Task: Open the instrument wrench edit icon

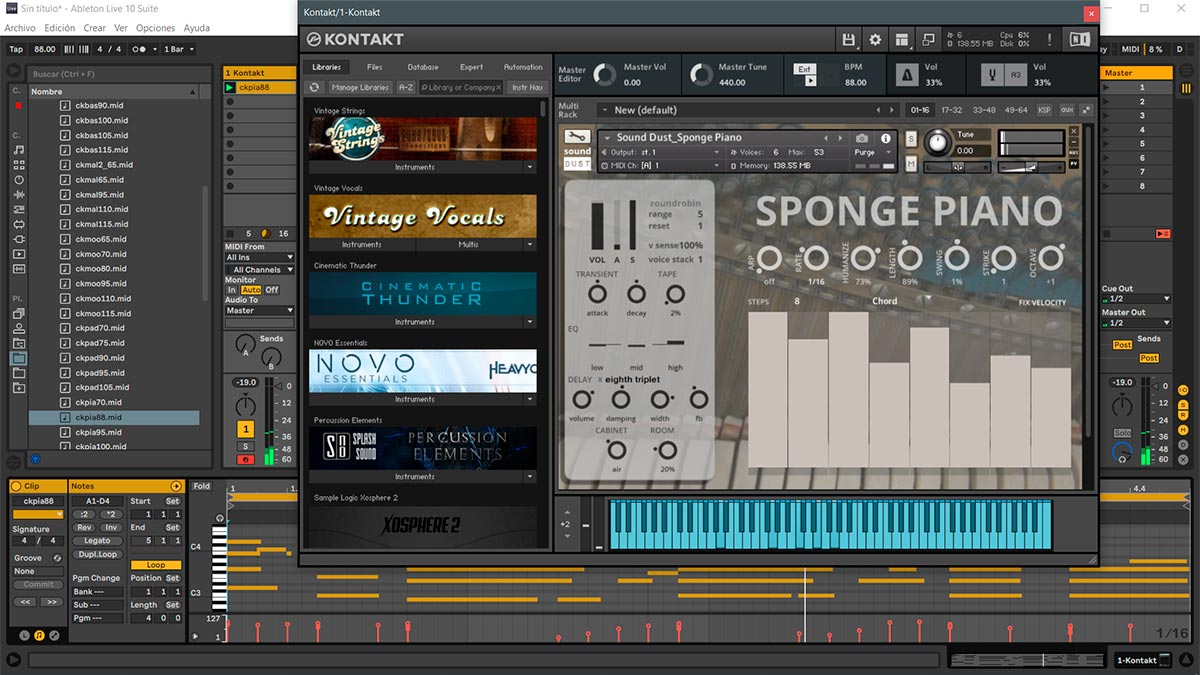Action: click(576, 137)
